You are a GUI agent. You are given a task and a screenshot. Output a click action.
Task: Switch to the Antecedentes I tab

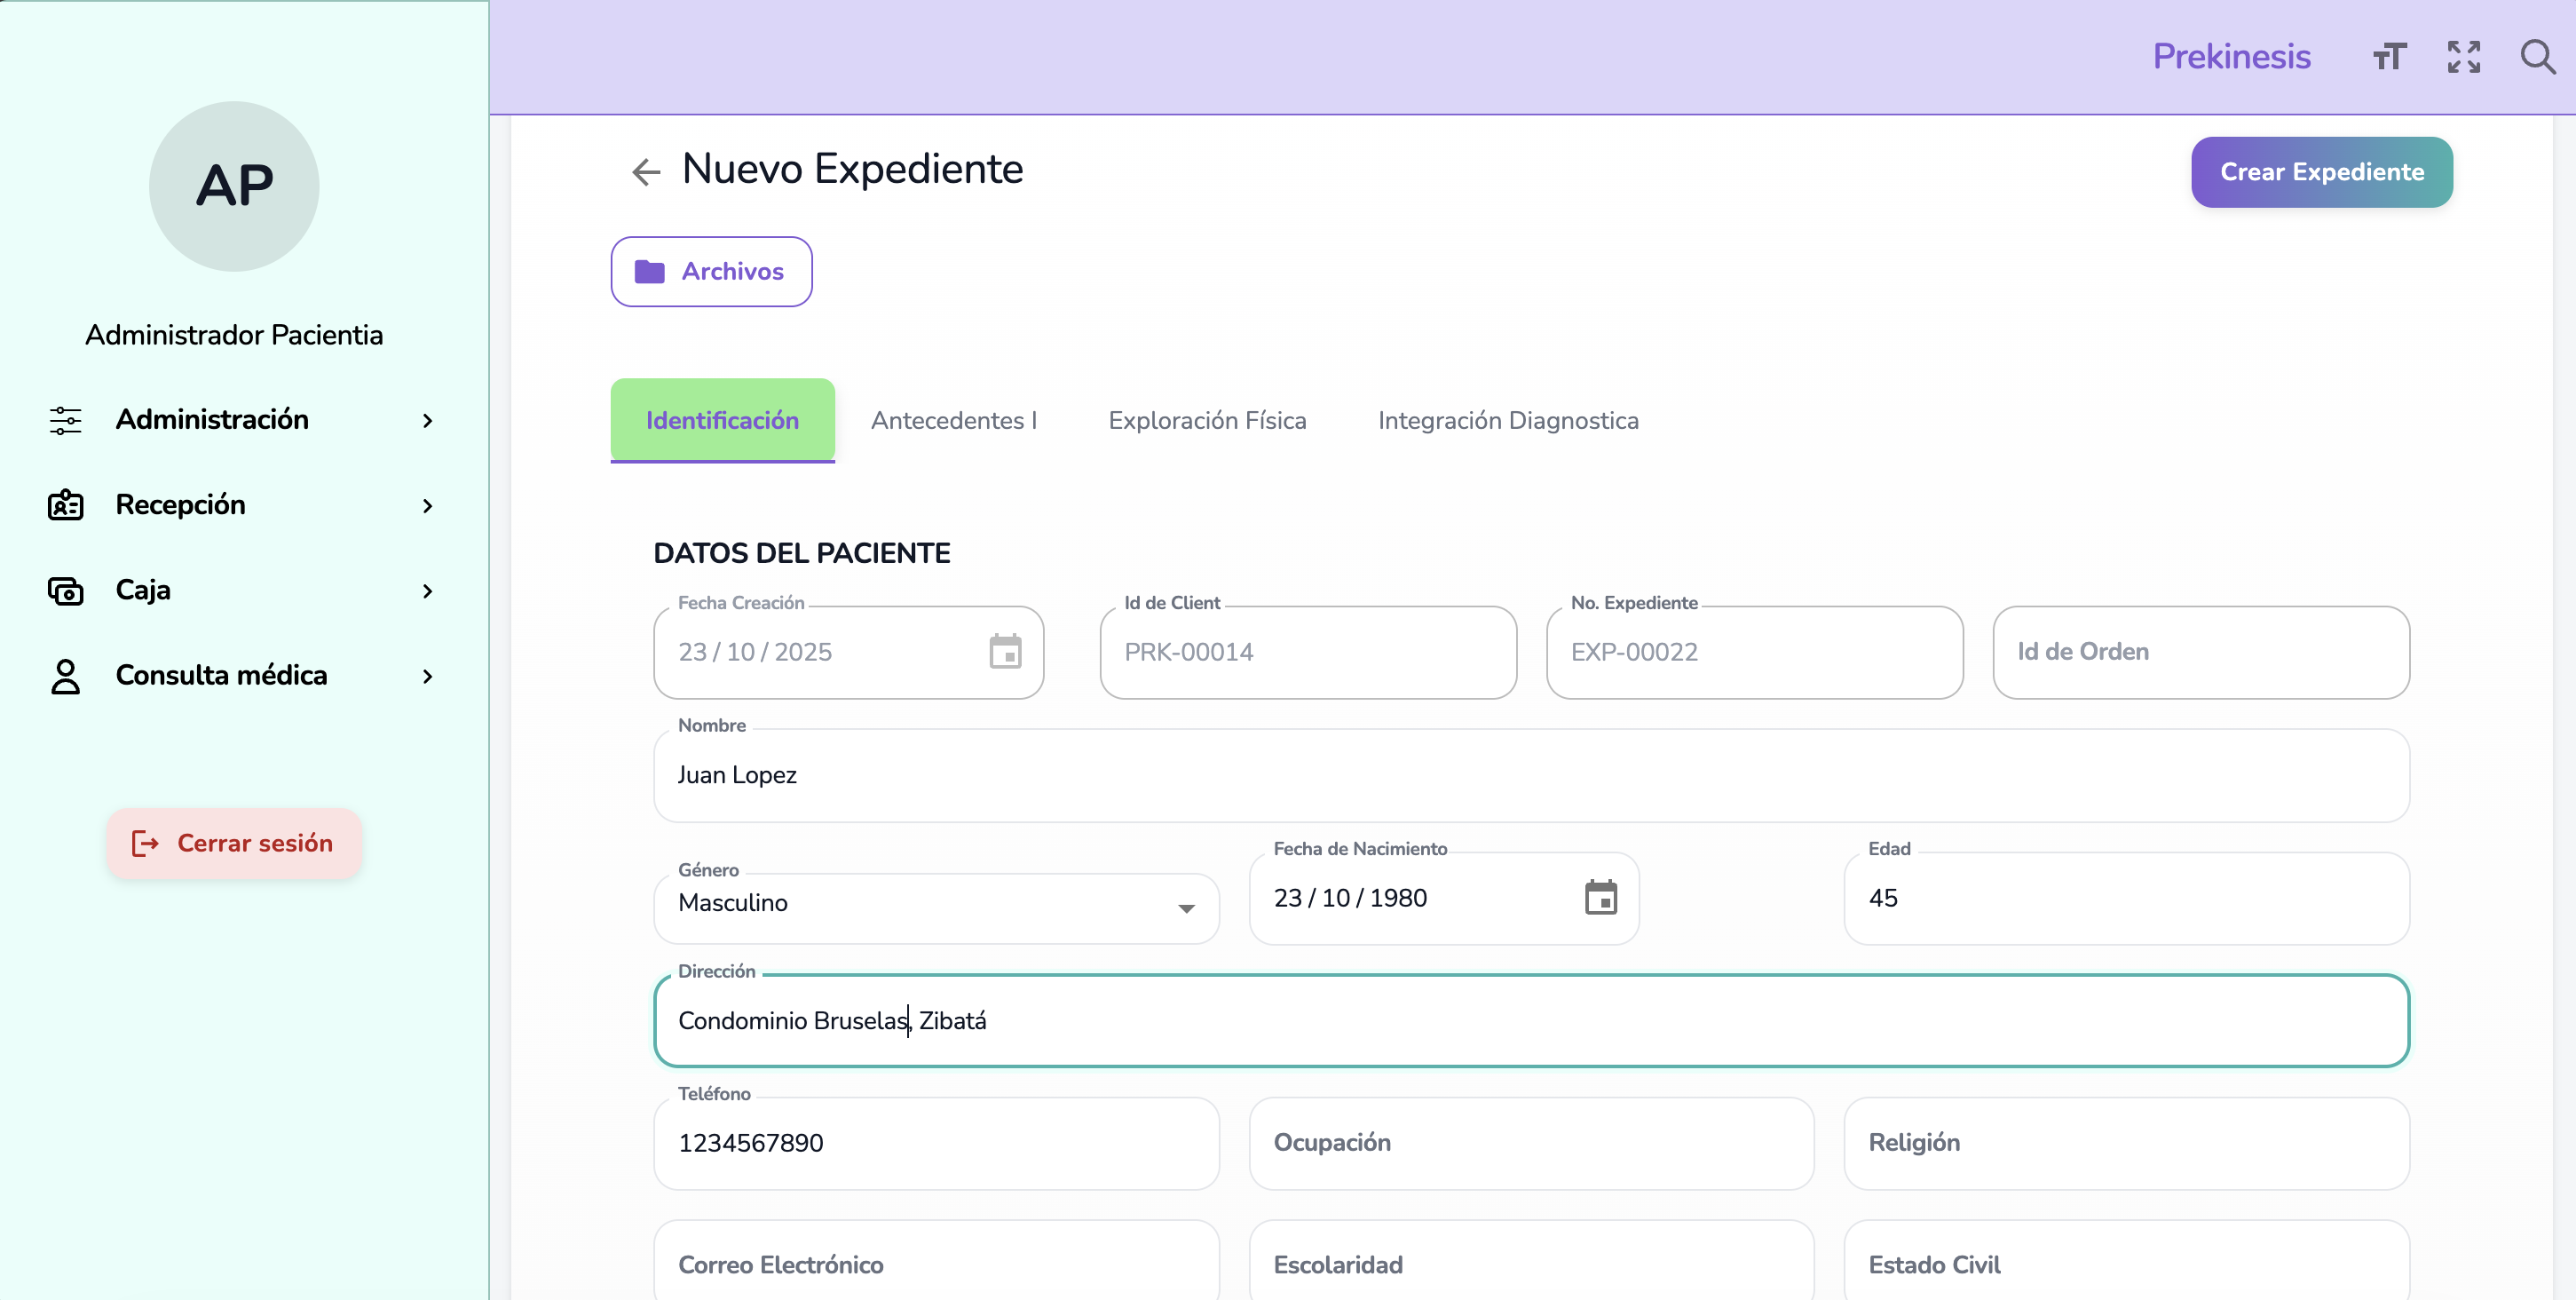coord(953,421)
